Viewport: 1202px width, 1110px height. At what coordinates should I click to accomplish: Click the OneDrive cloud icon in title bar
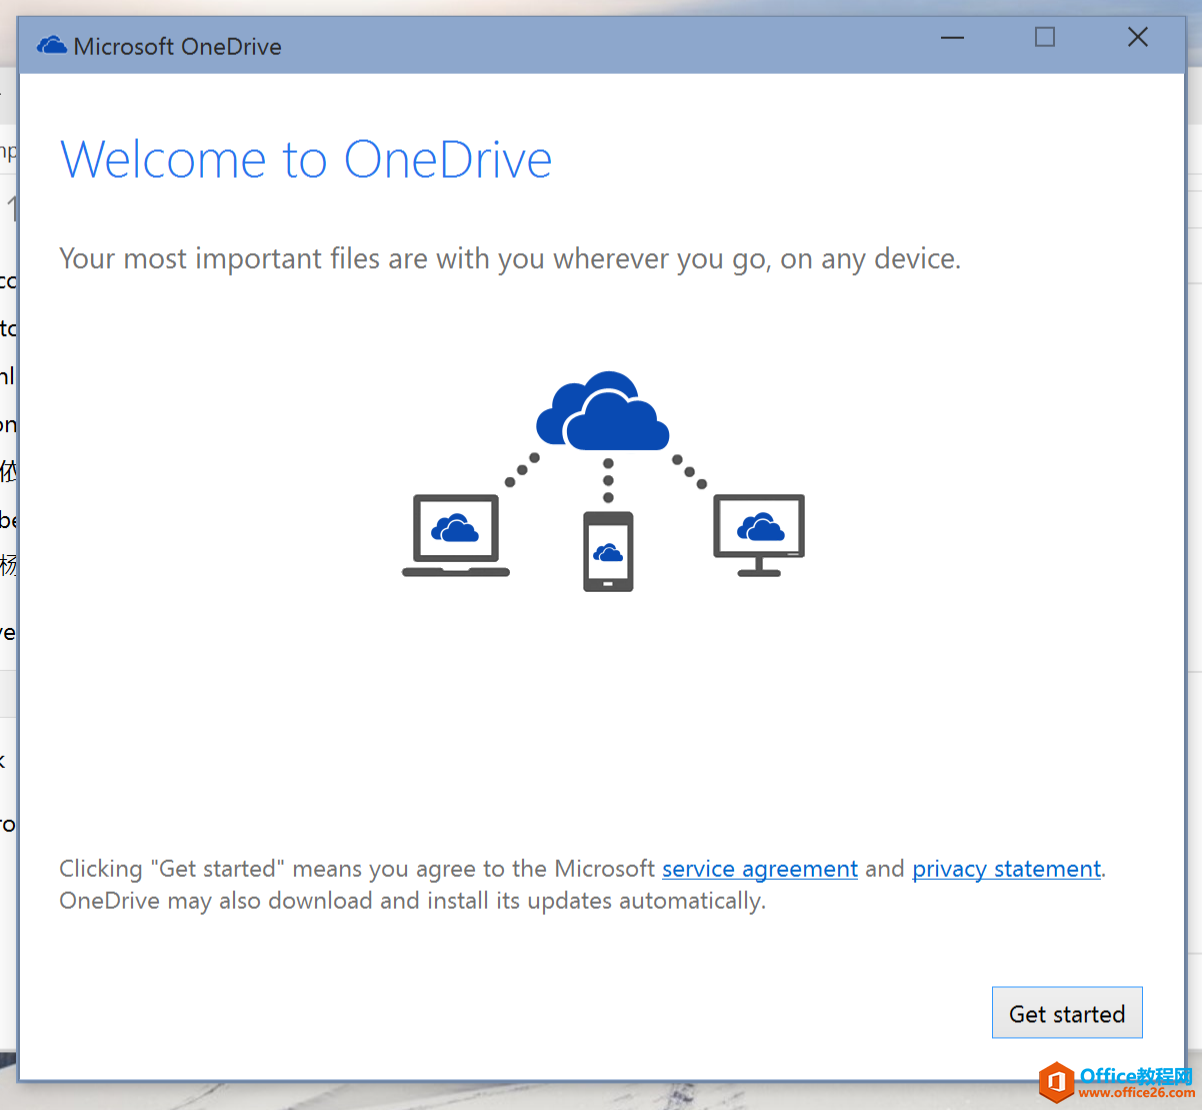pos(52,46)
